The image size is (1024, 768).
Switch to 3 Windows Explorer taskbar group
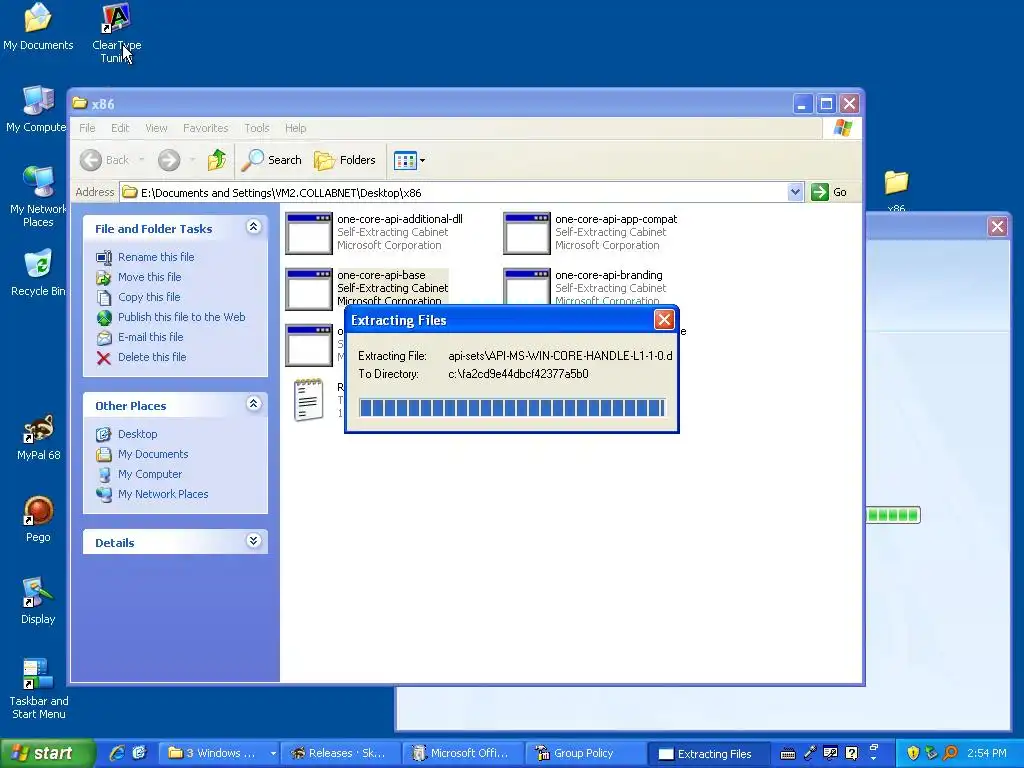click(218, 753)
